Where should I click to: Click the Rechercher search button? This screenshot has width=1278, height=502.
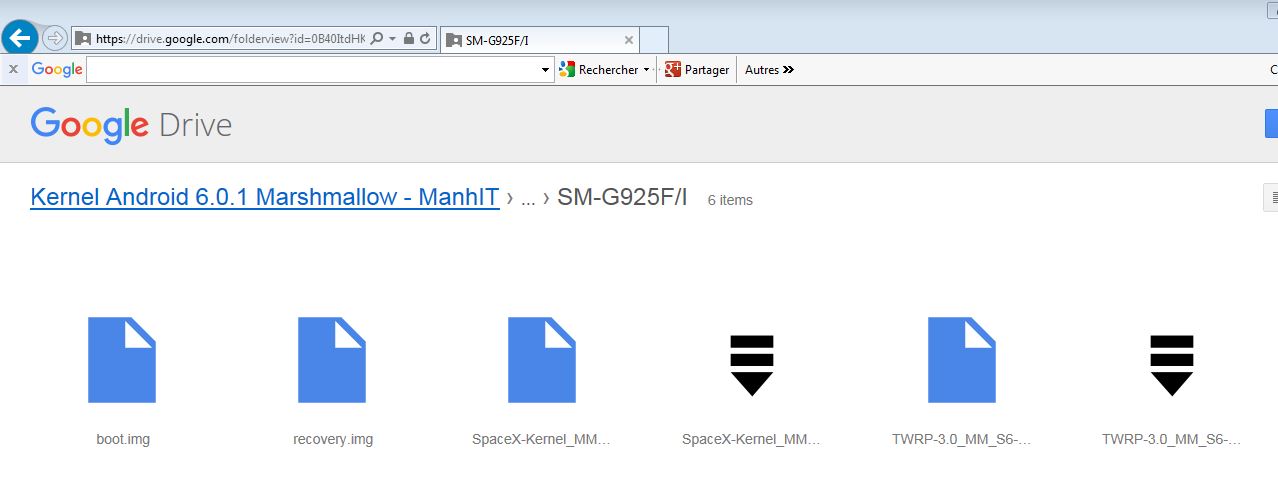(599, 70)
